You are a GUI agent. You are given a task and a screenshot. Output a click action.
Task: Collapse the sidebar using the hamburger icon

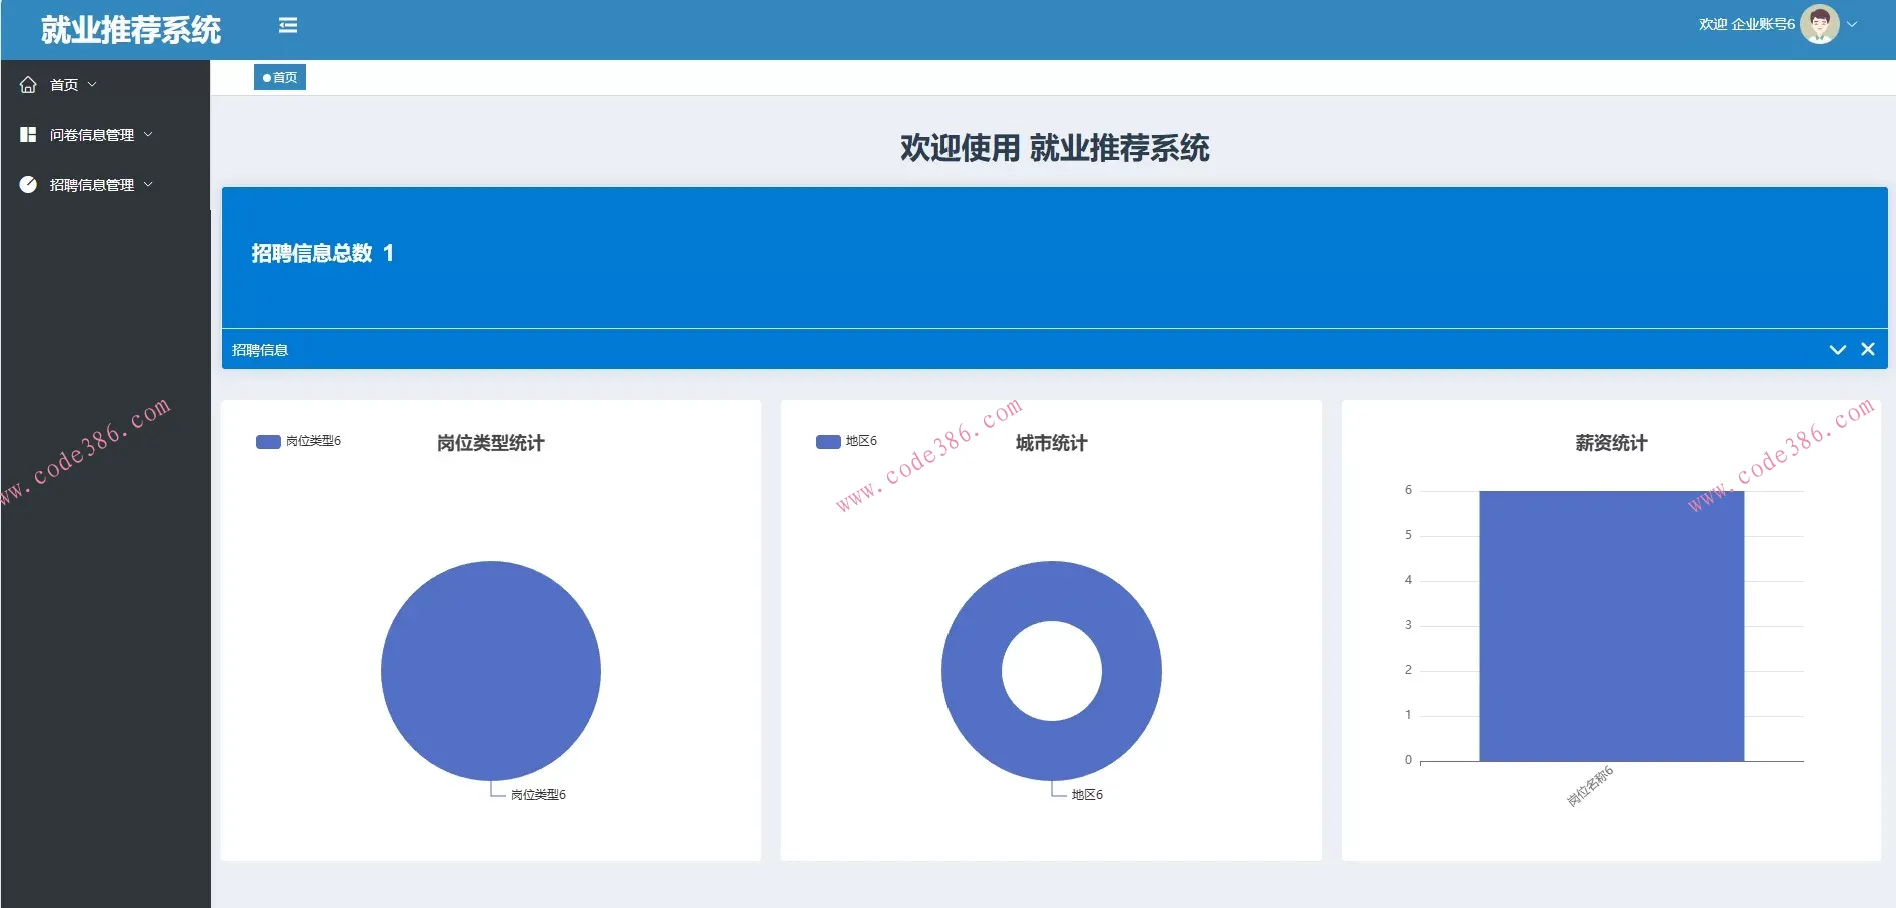click(x=288, y=25)
